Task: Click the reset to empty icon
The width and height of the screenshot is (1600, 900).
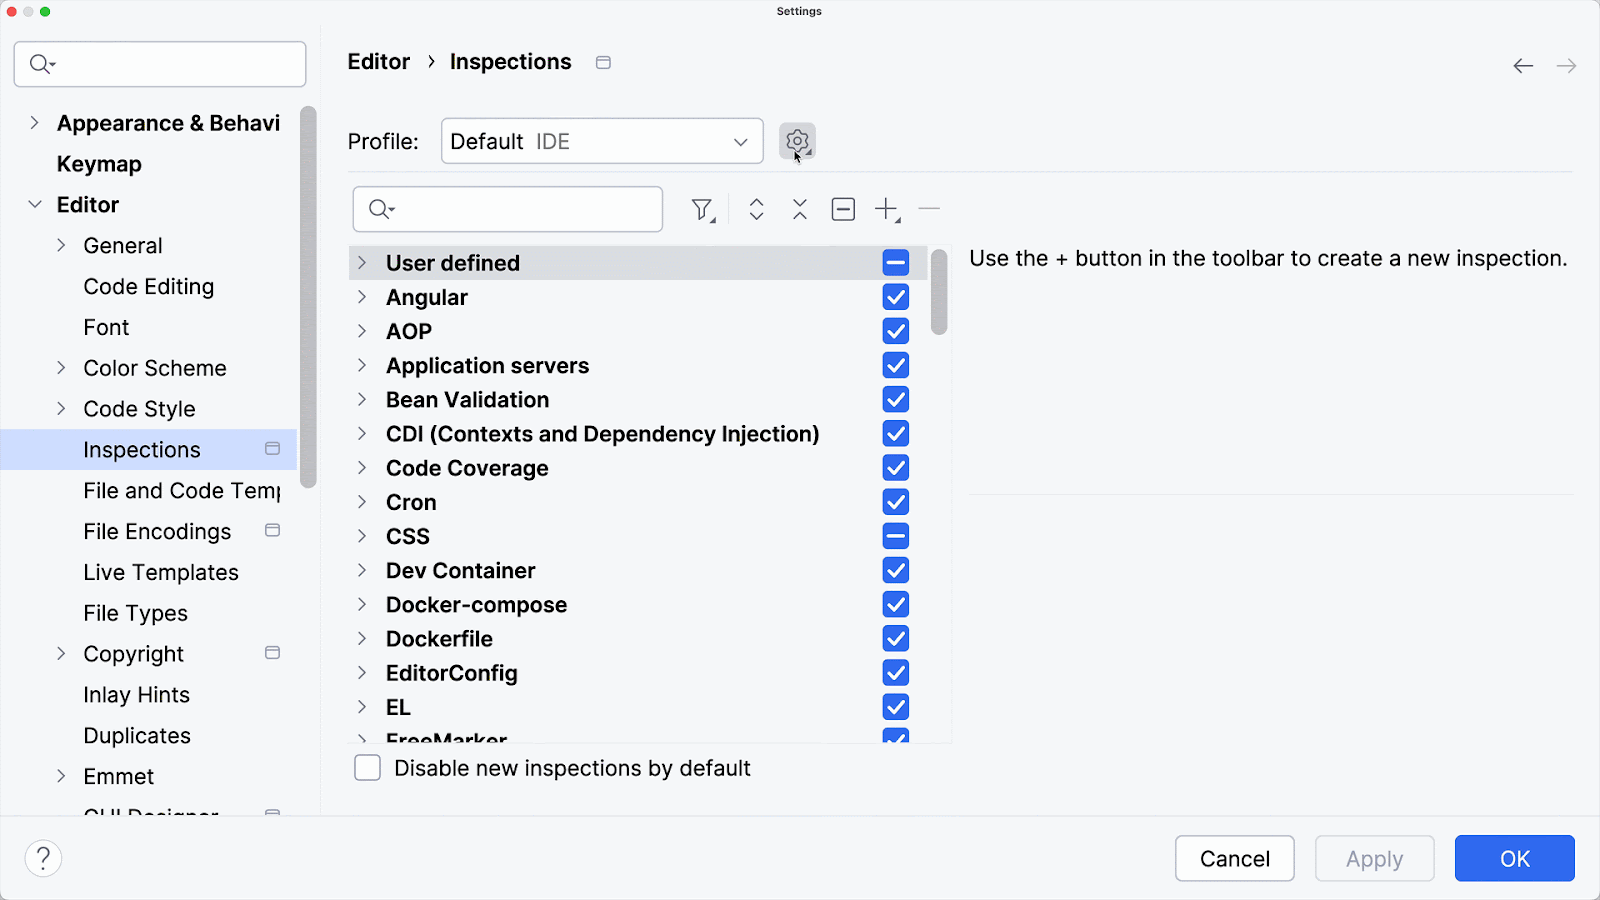Action: click(843, 209)
